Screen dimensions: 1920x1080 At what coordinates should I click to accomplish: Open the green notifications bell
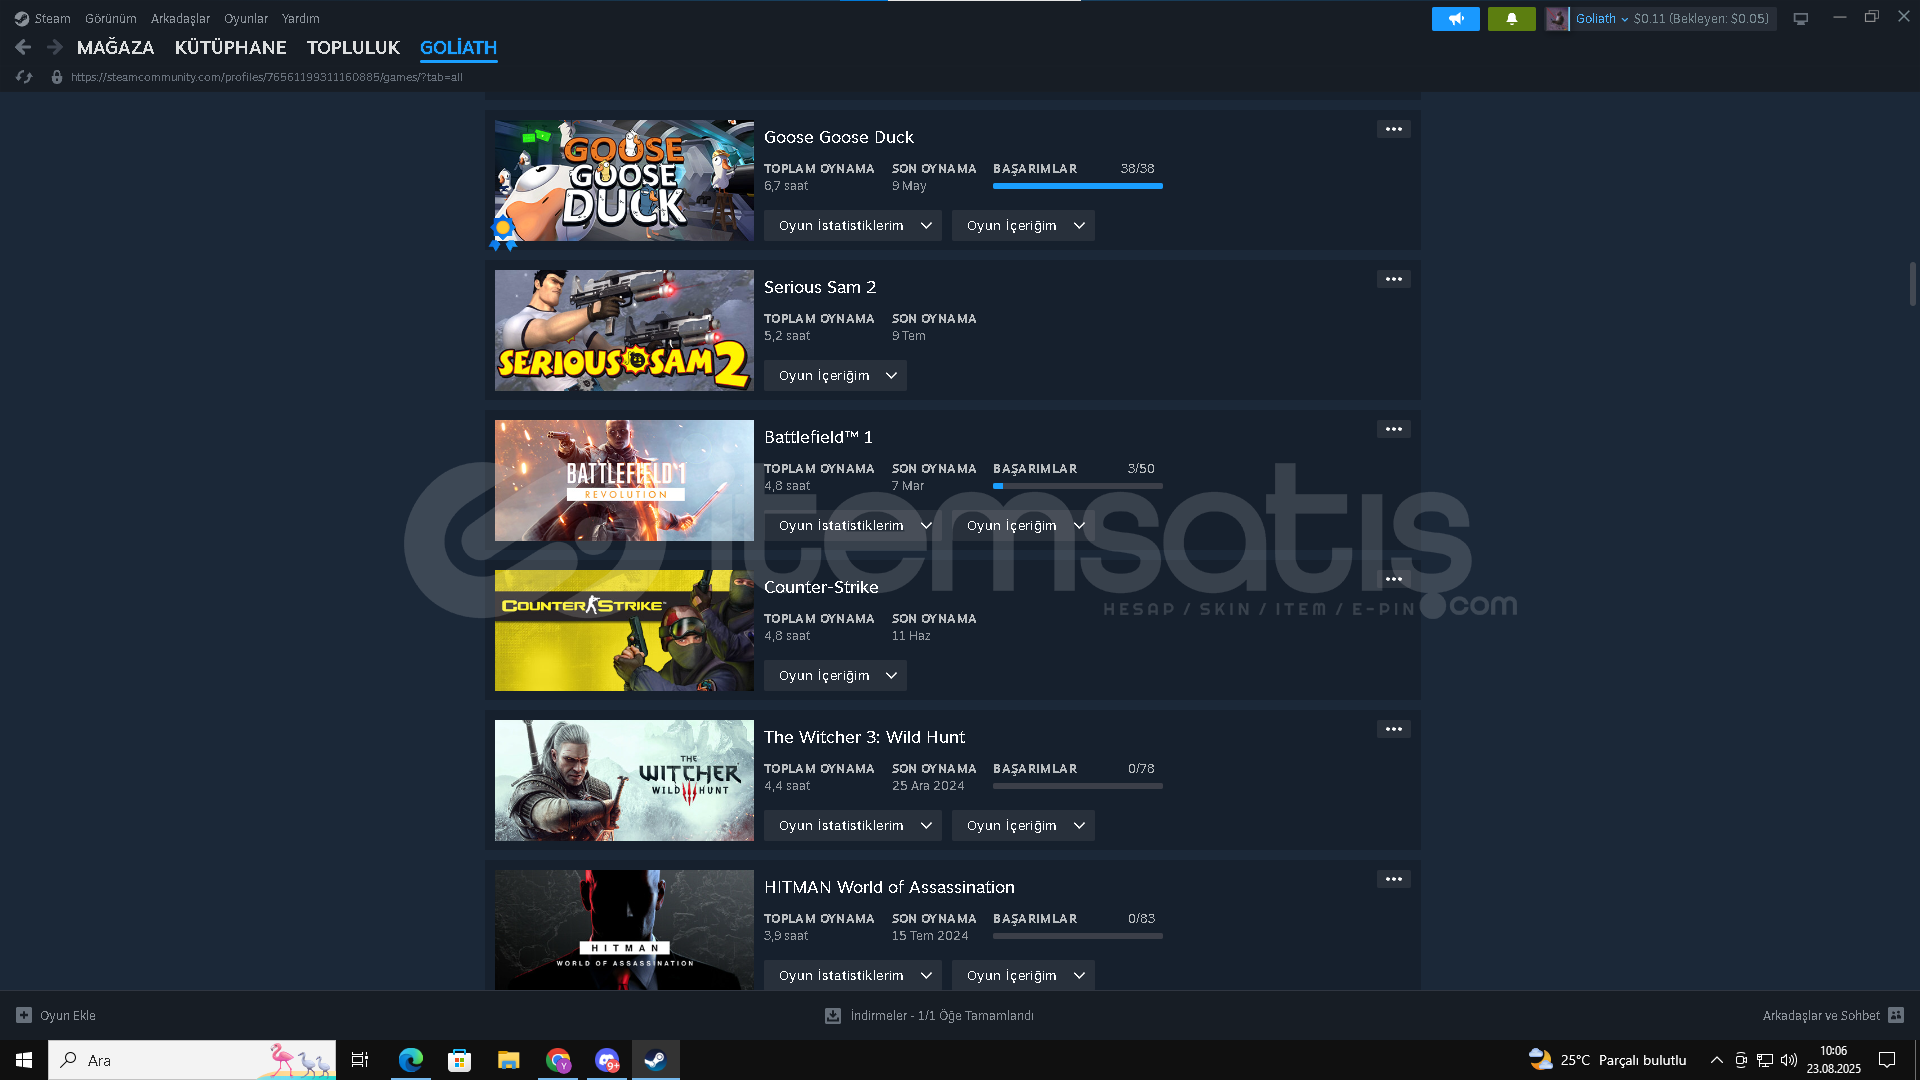point(1511,18)
